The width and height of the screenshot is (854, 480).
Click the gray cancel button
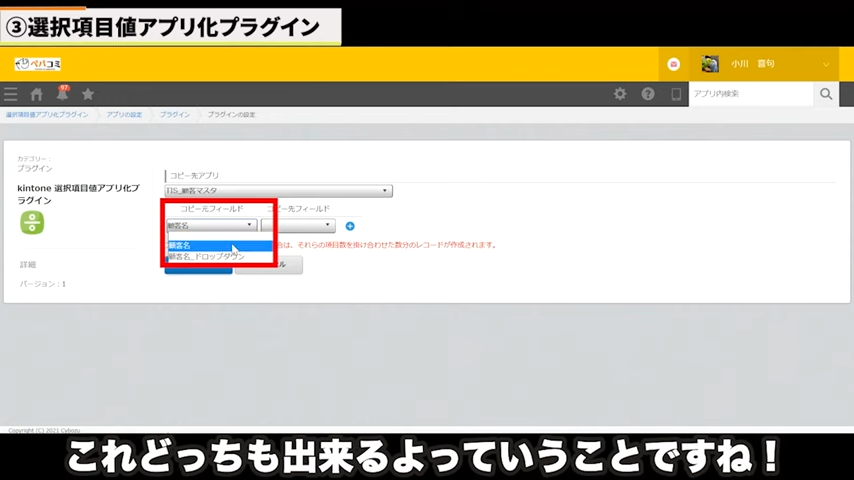coord(269,265)
